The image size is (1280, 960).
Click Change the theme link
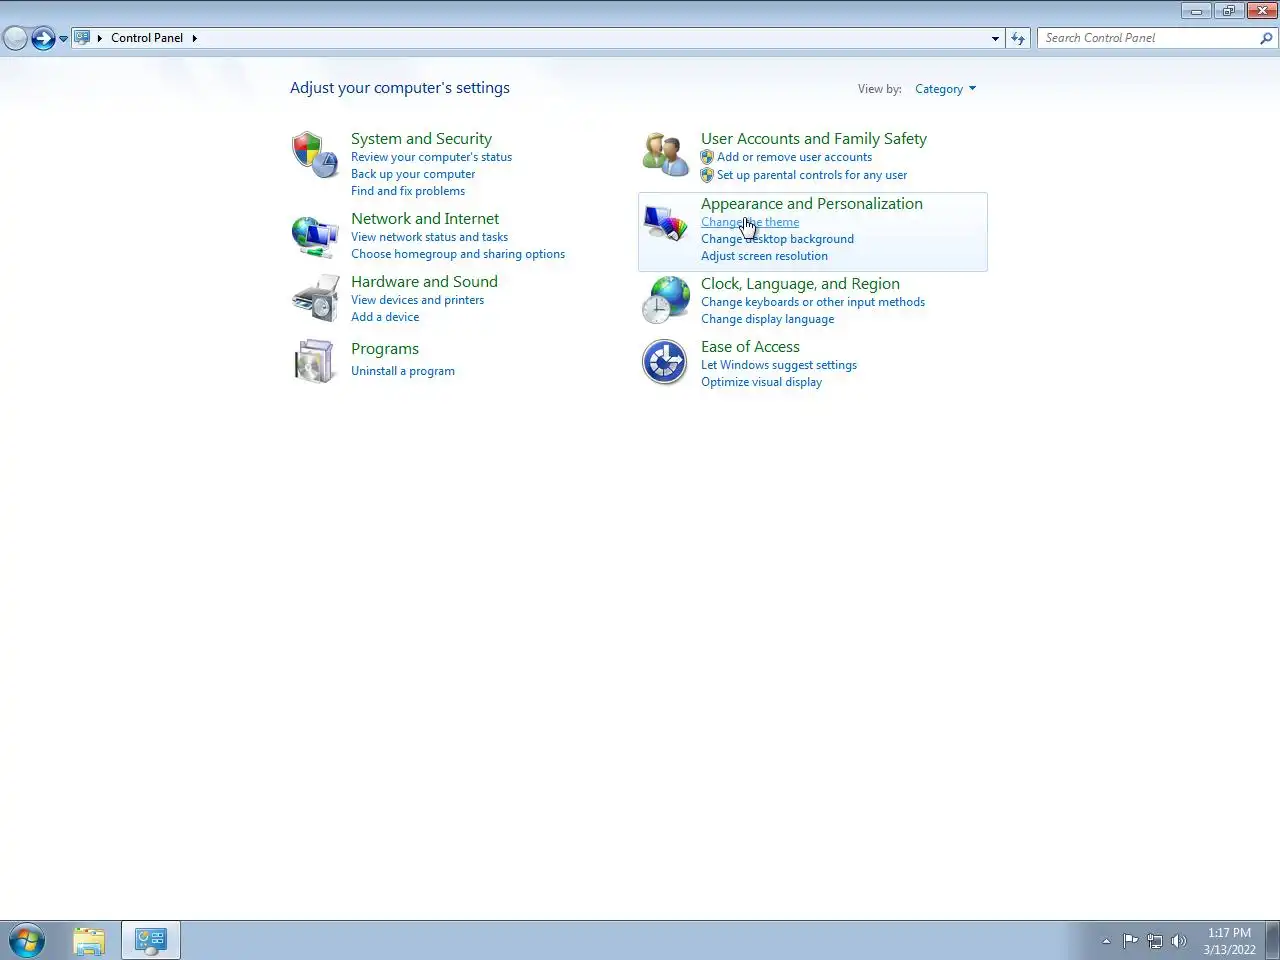[750, 222]
